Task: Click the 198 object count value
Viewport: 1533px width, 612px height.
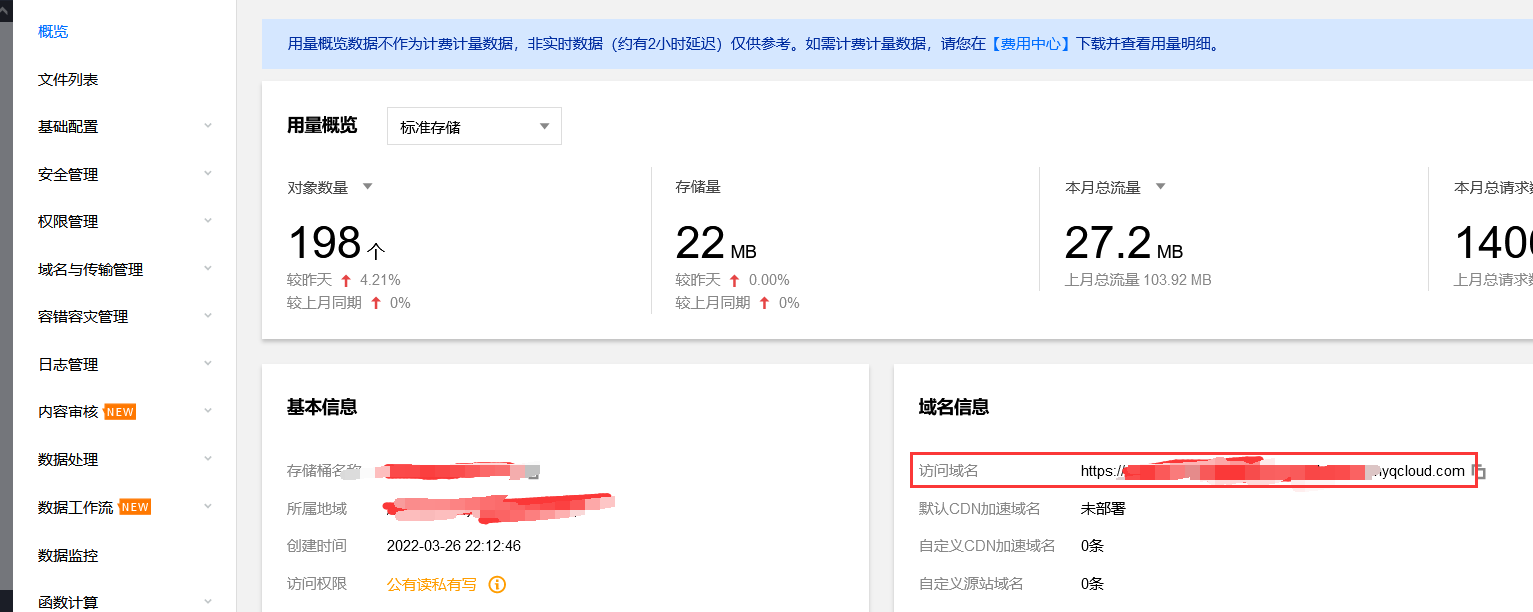Action: (324, 243)
